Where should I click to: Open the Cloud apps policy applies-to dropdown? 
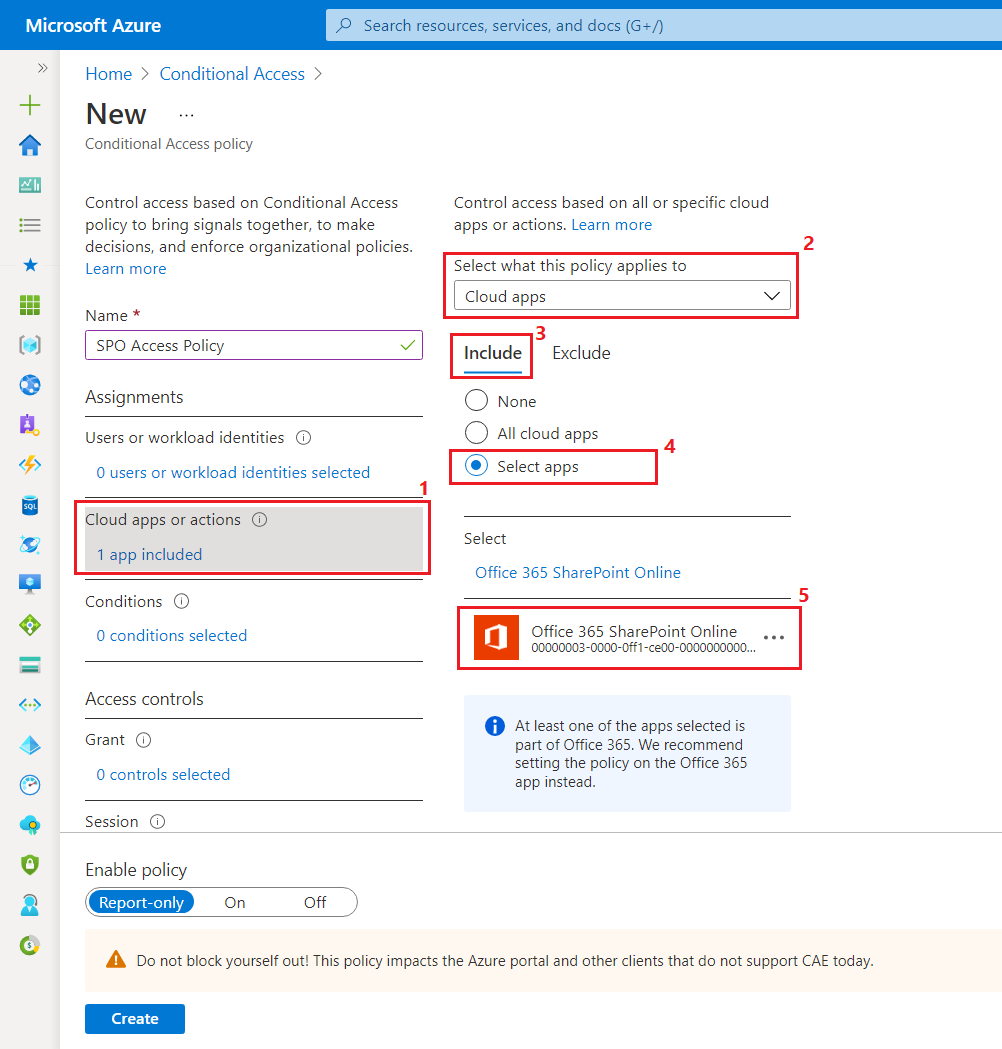[x=622, y=296]
